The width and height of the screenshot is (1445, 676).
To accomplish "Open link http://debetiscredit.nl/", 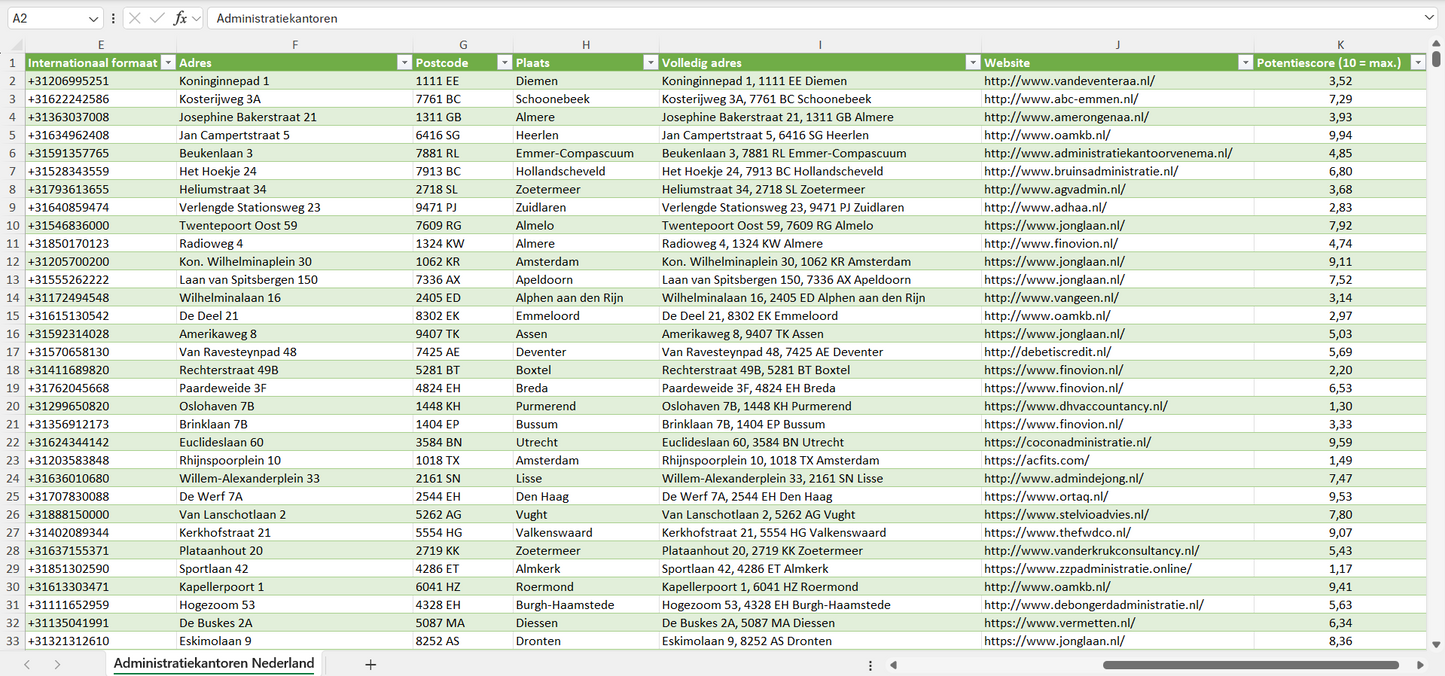I will [x=1047, y=352].
